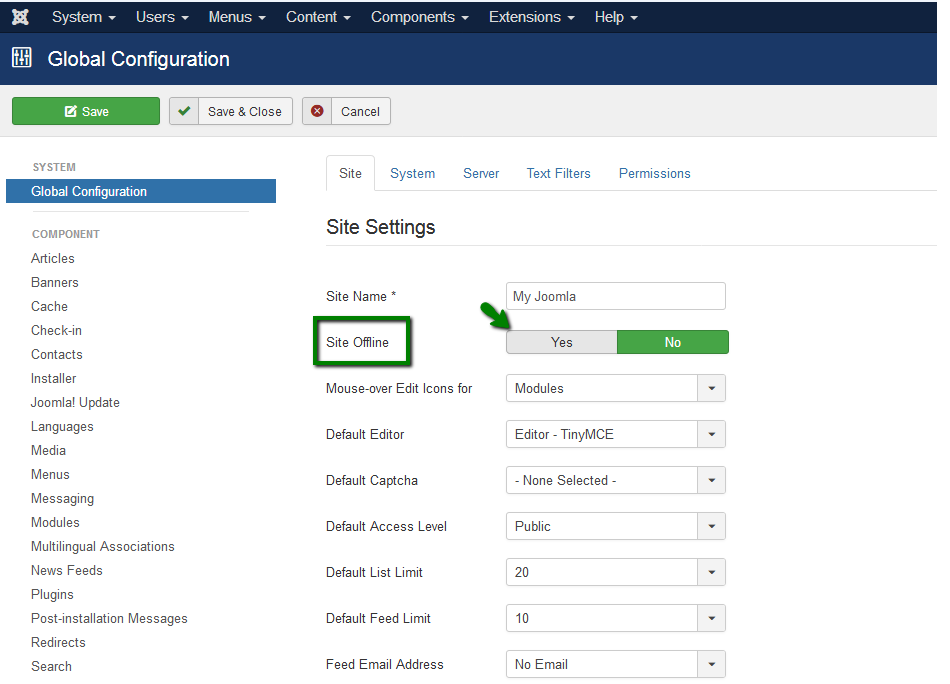Open the Messaging component settings
The image size is (950, 684).
[62, 499]
